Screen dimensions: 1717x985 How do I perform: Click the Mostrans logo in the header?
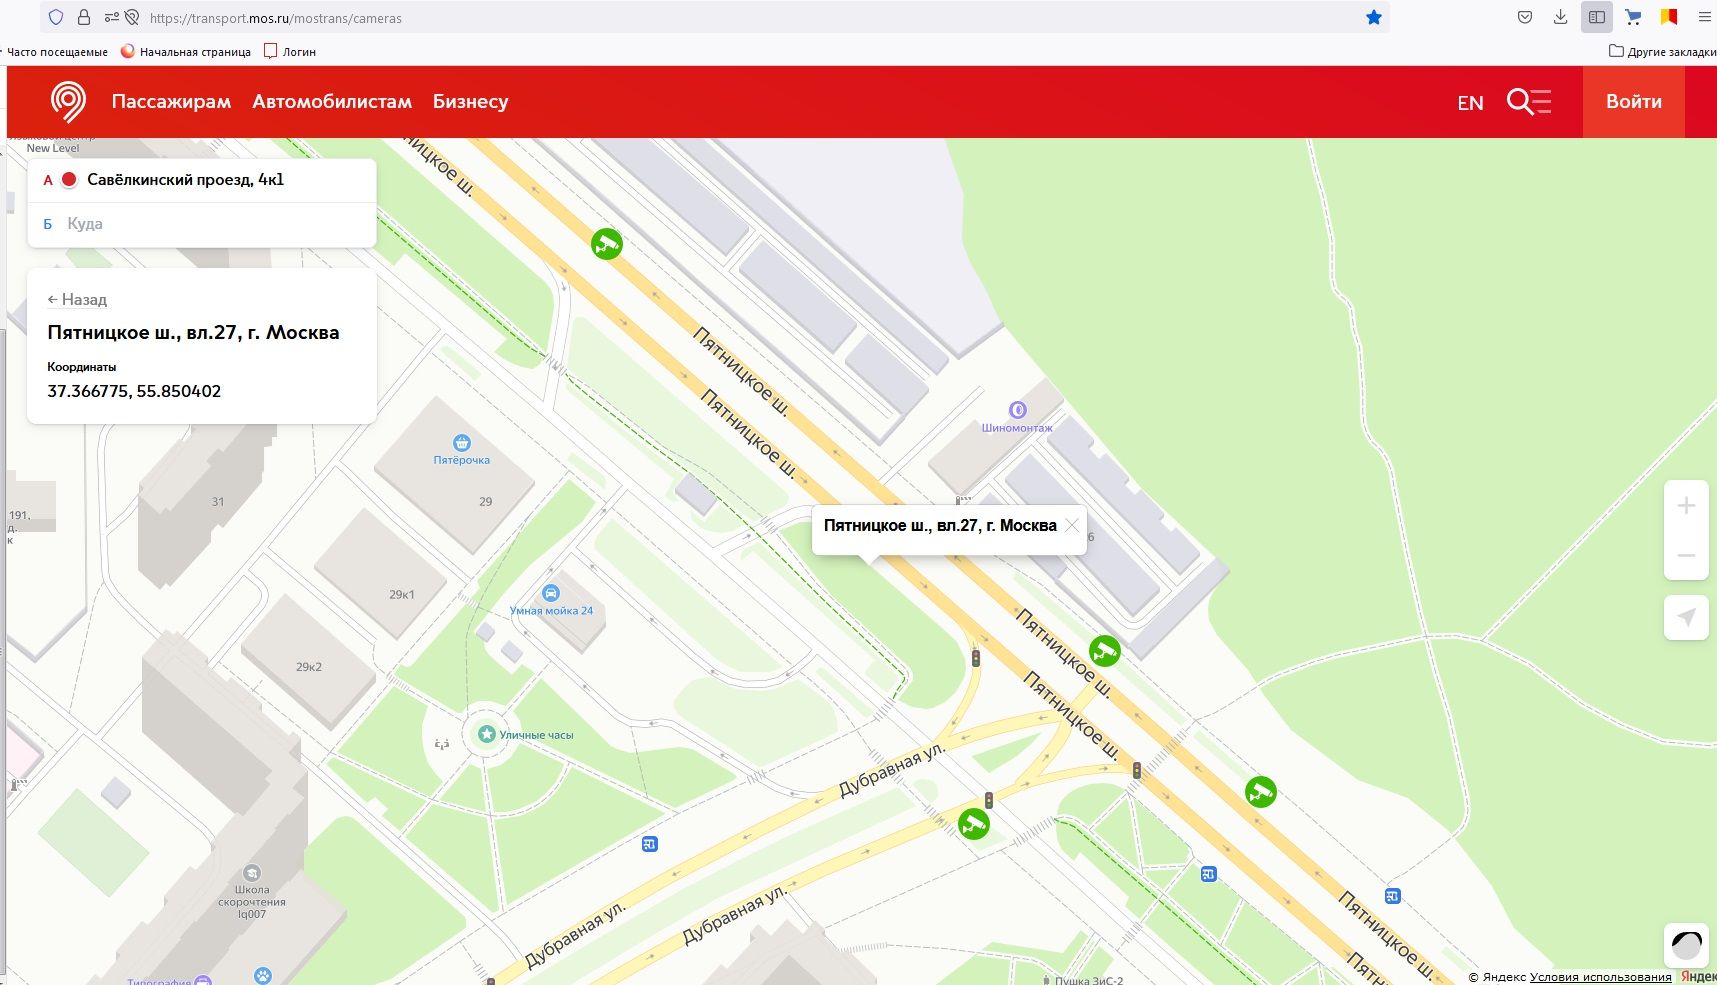68,101
